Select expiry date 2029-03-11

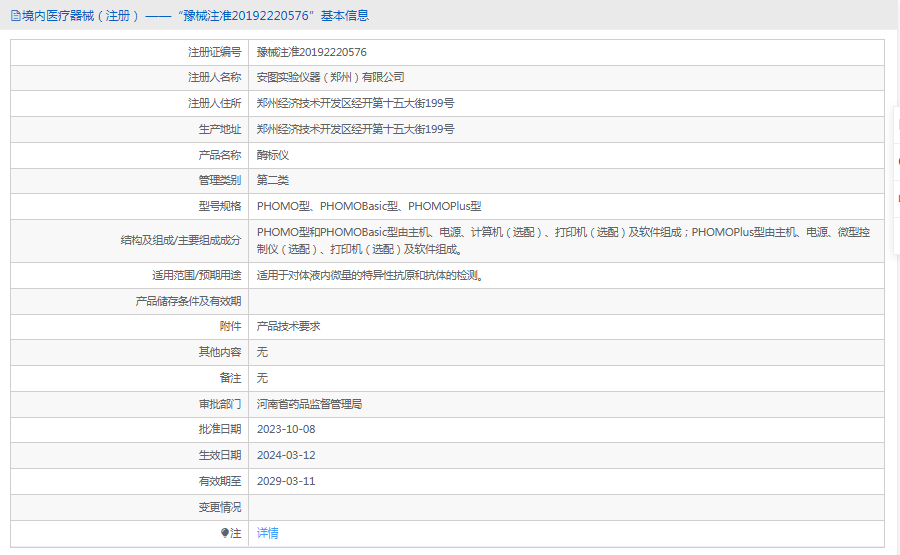[286, 481]
